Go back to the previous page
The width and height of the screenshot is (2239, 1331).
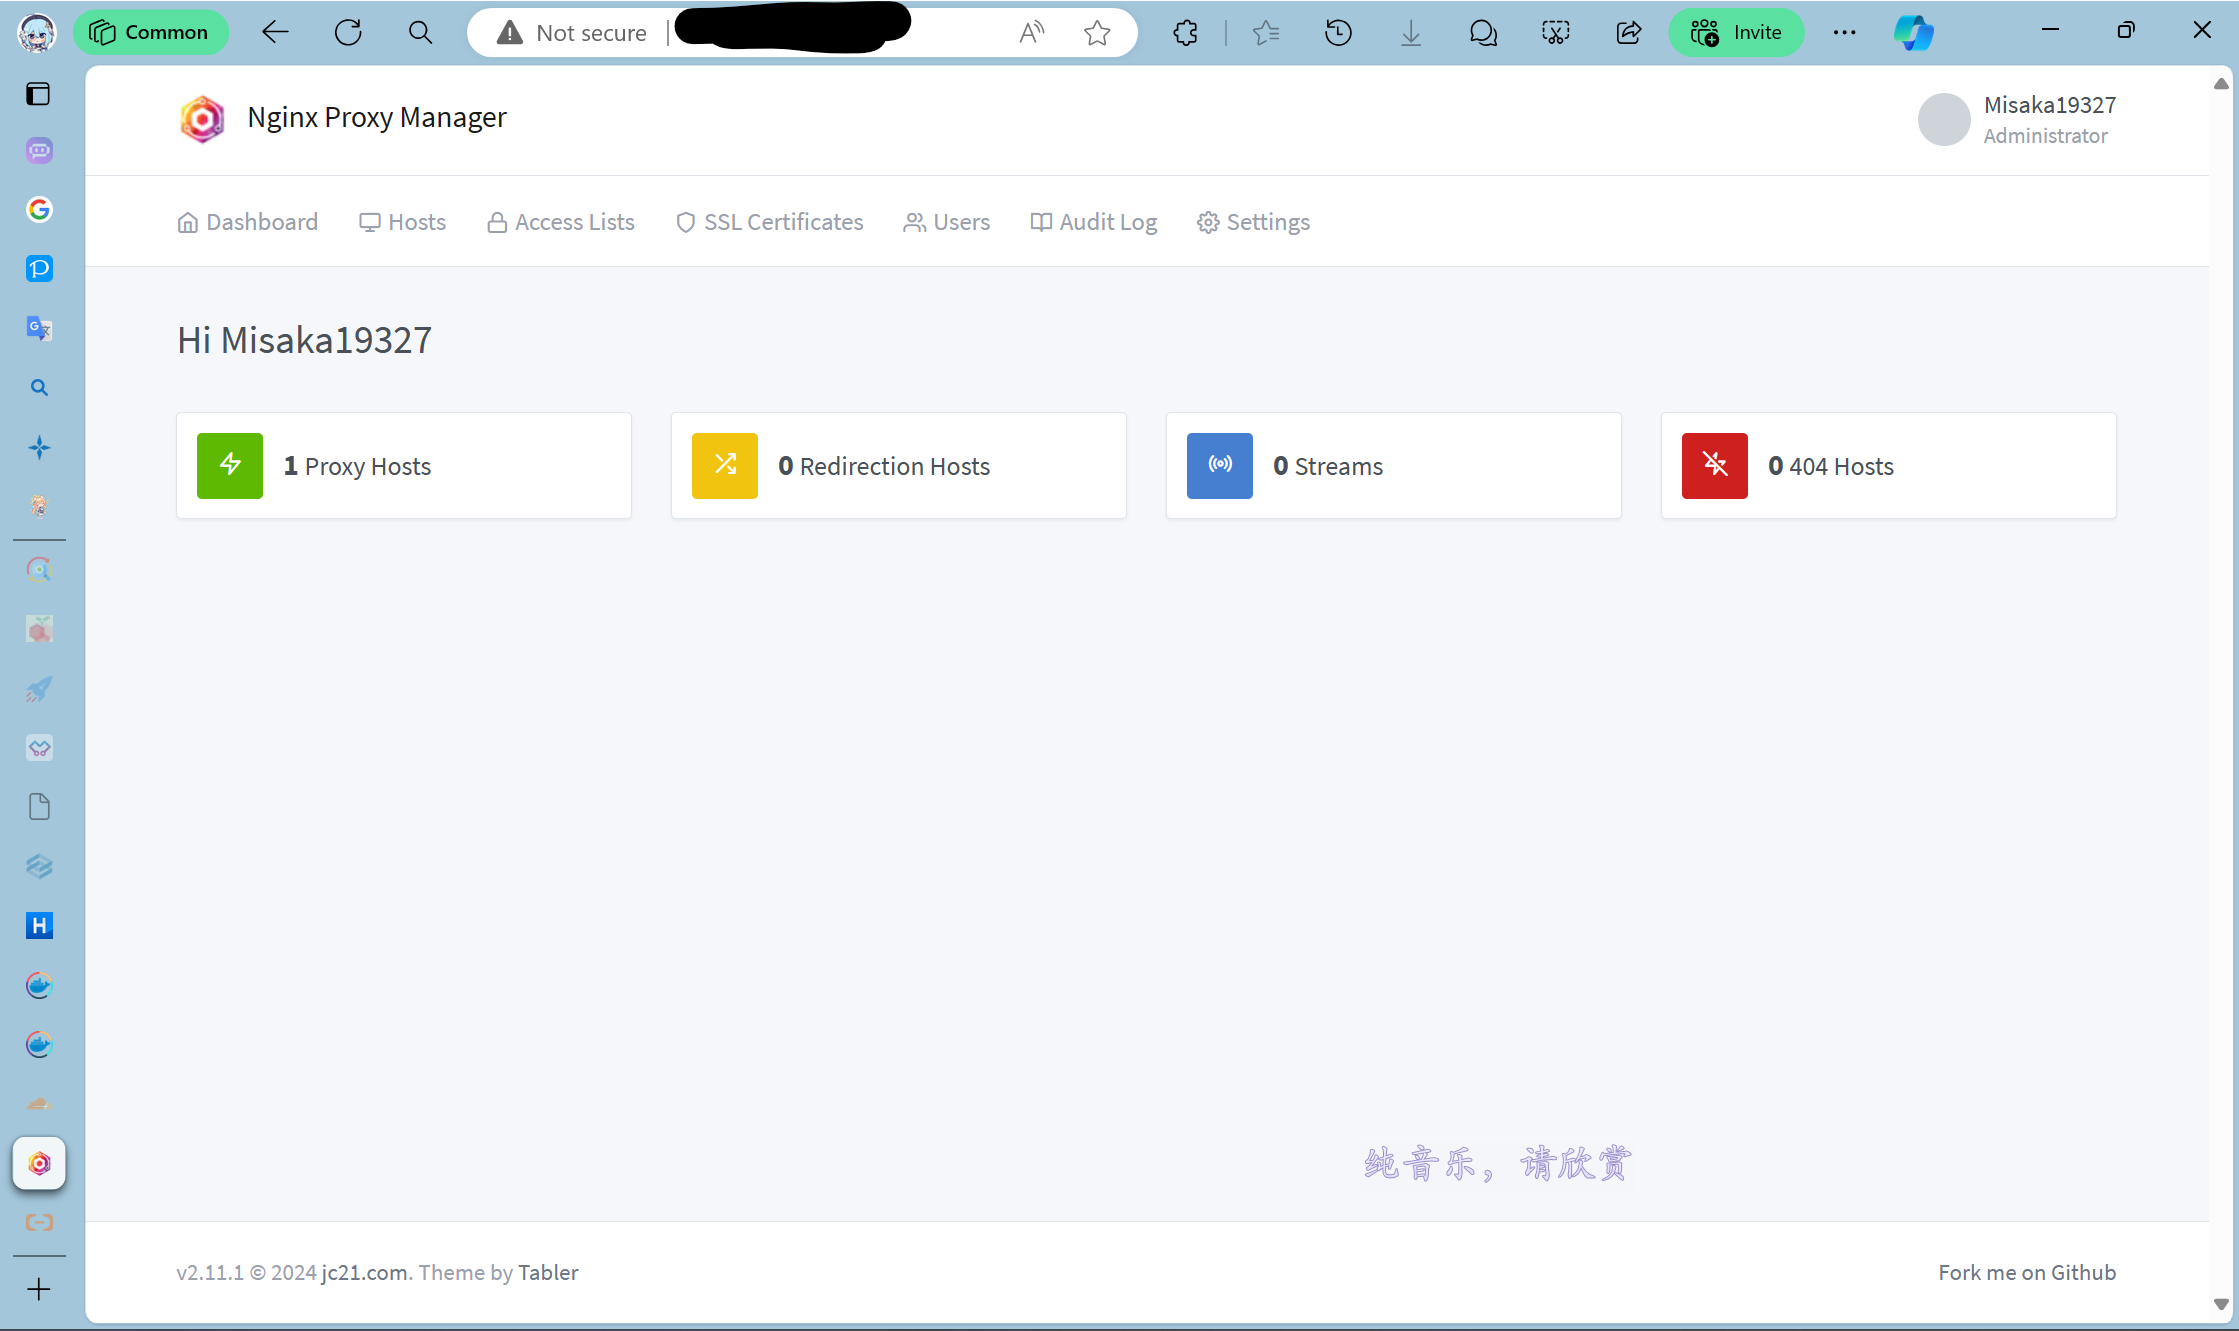(275, 33)
